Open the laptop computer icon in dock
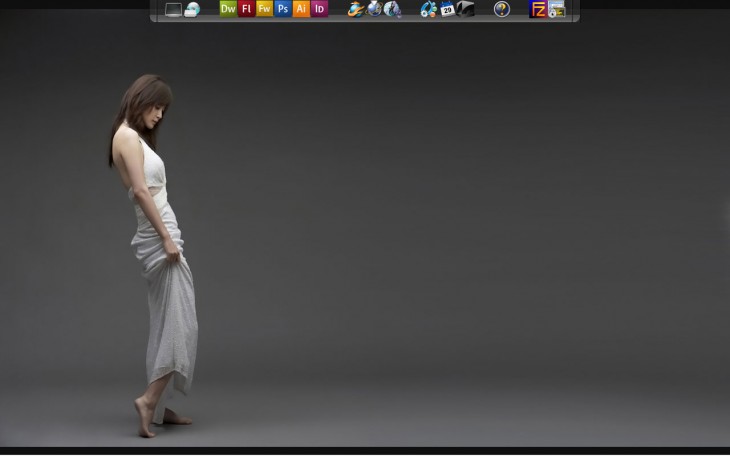The image size is (730, 456). (x=173, y=9)
